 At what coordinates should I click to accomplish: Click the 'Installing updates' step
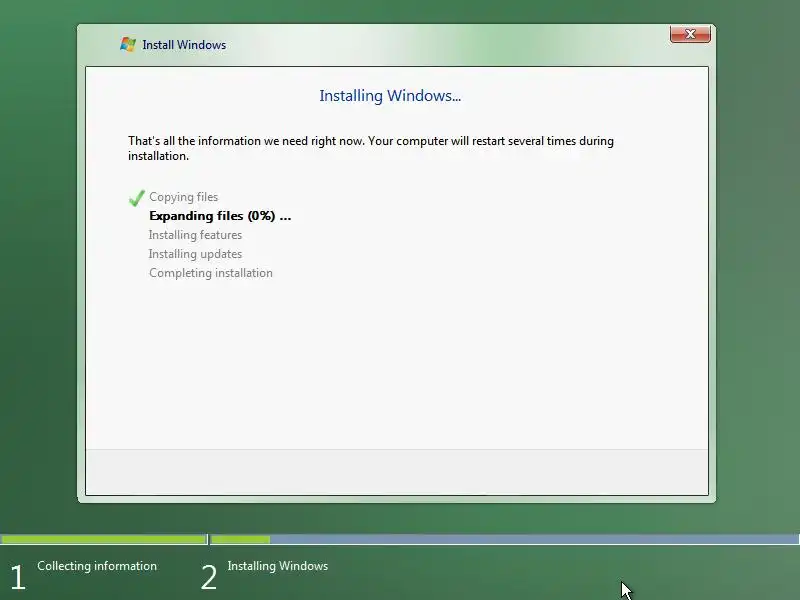pos(195,254)
